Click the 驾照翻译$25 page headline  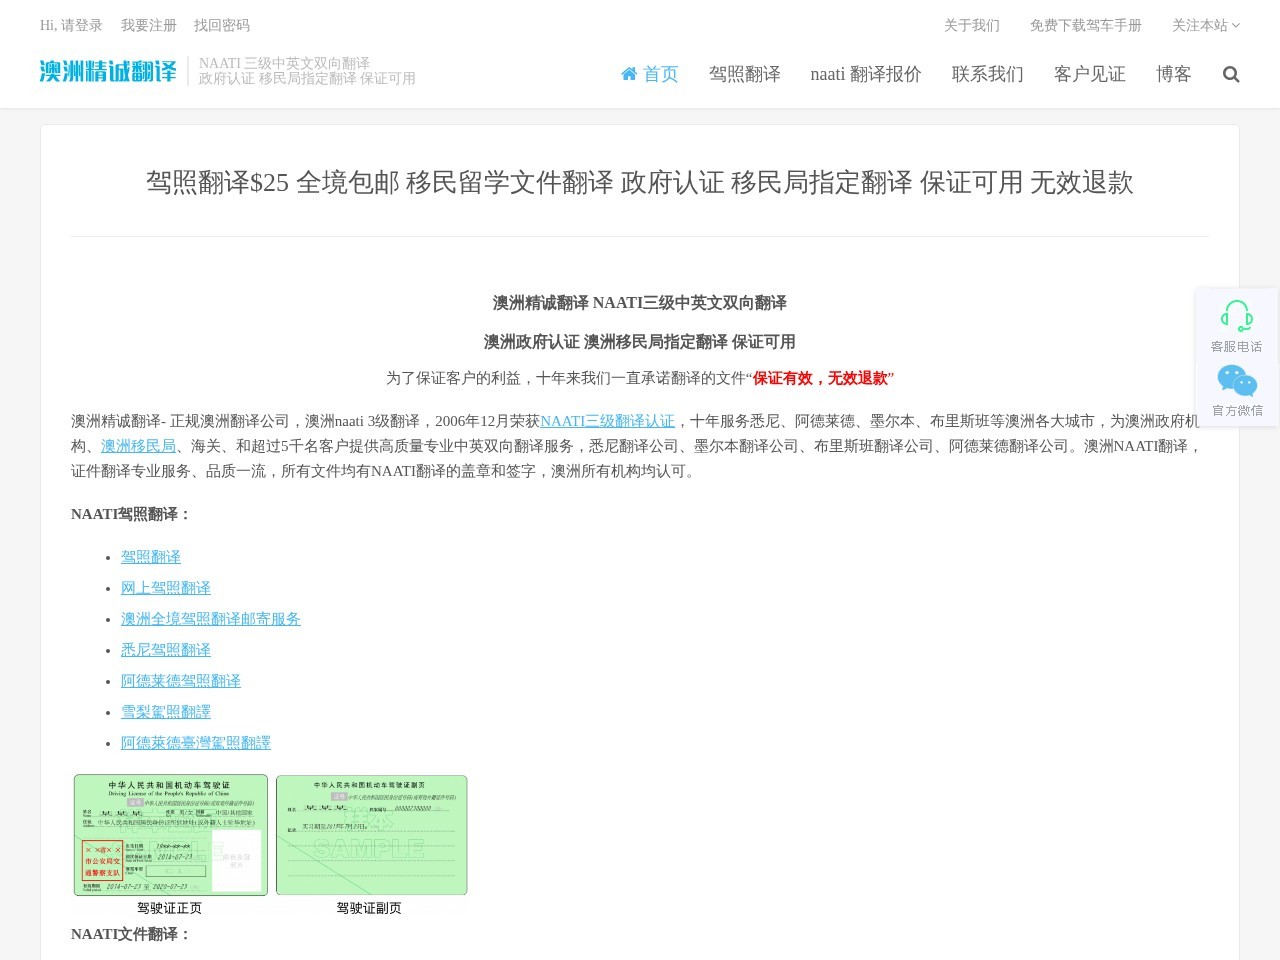tap(640, 182)
